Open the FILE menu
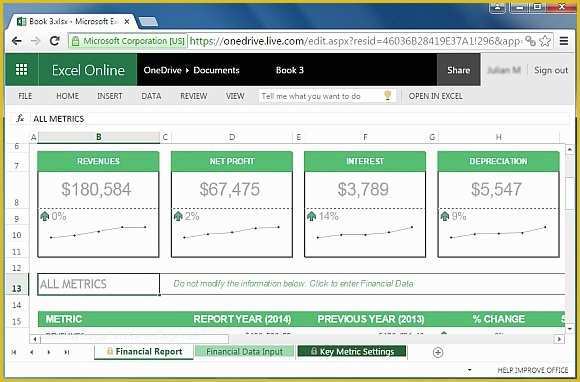This screenshot has height=382, width=580. [25, 96]
